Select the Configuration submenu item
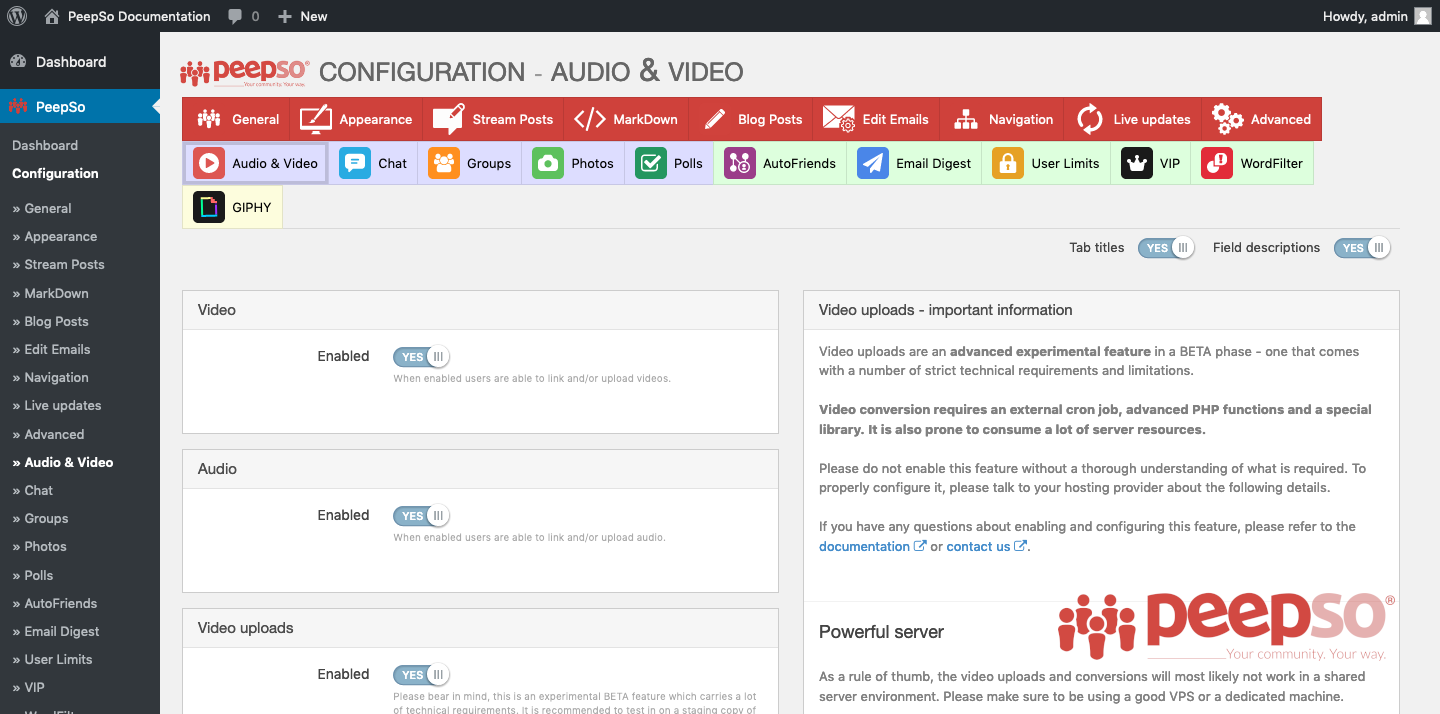1440x714 pixels. point(55,173)
